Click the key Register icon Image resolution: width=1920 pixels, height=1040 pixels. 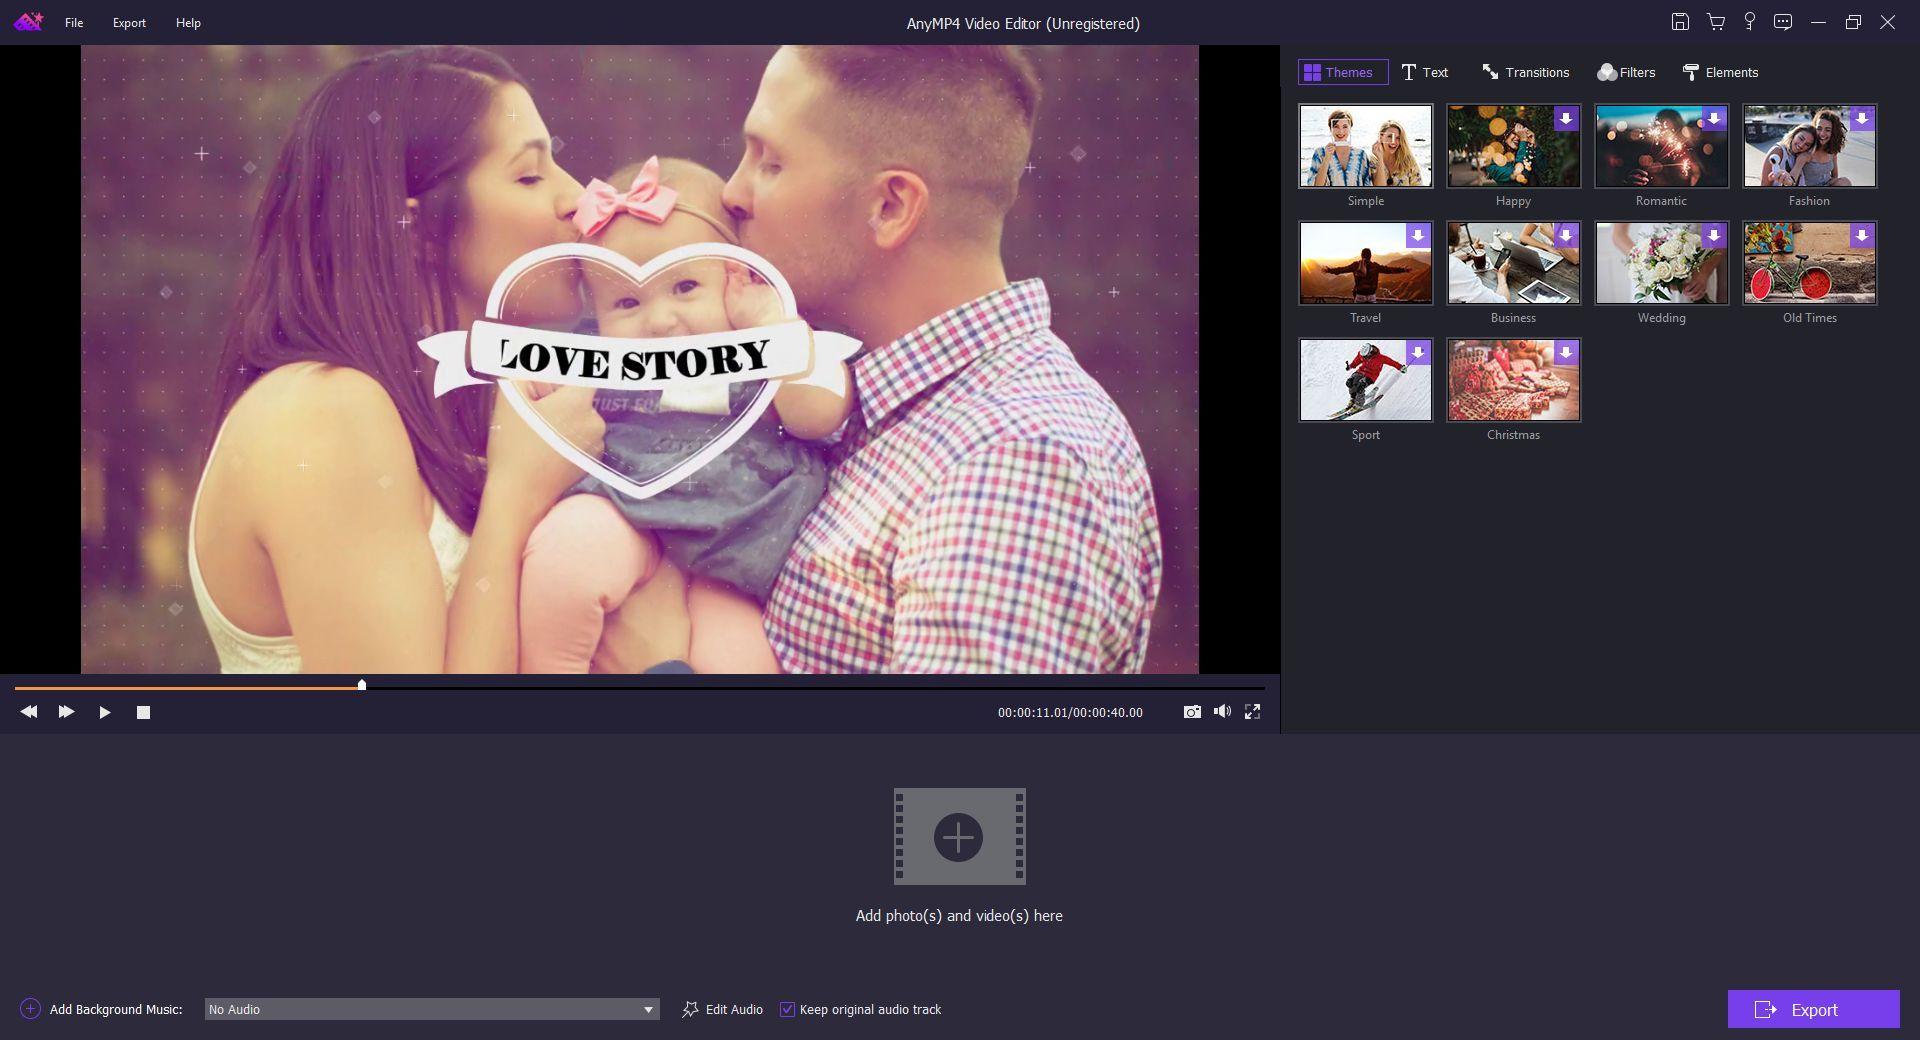coord(1749,21)
